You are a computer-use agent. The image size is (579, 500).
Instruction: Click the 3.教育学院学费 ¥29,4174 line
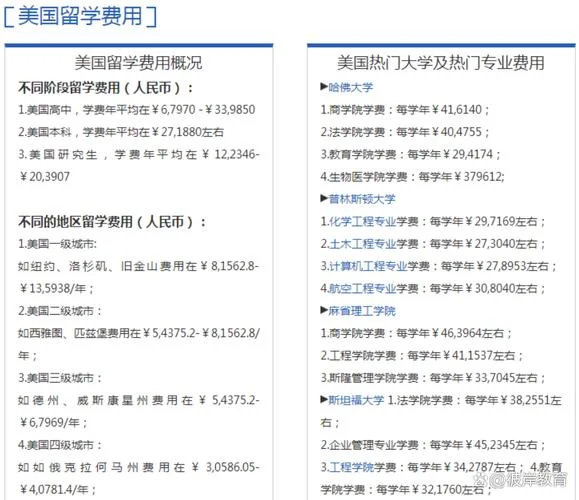click(410, 154)
